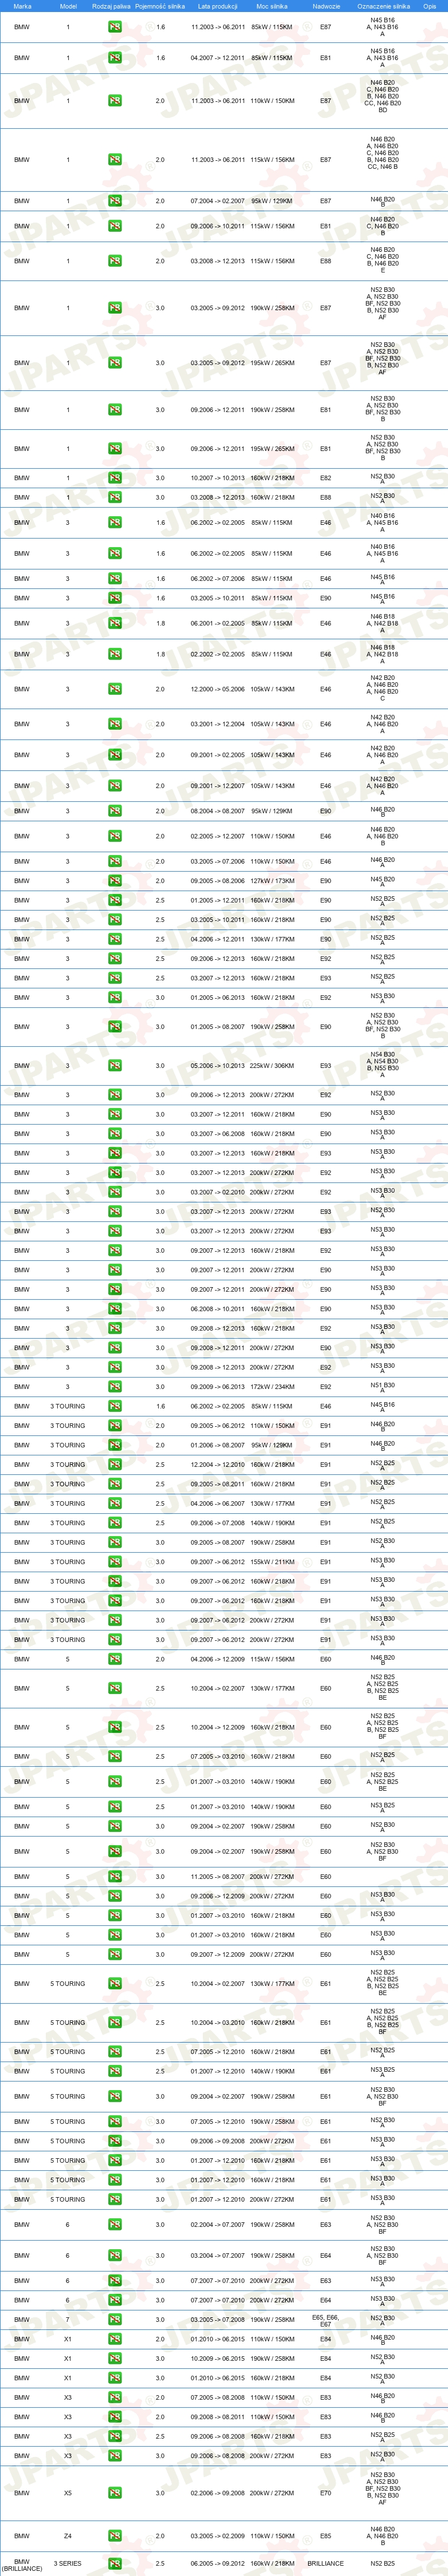Click the Rodzaj paliwa column header

click(x=111, y=6)
